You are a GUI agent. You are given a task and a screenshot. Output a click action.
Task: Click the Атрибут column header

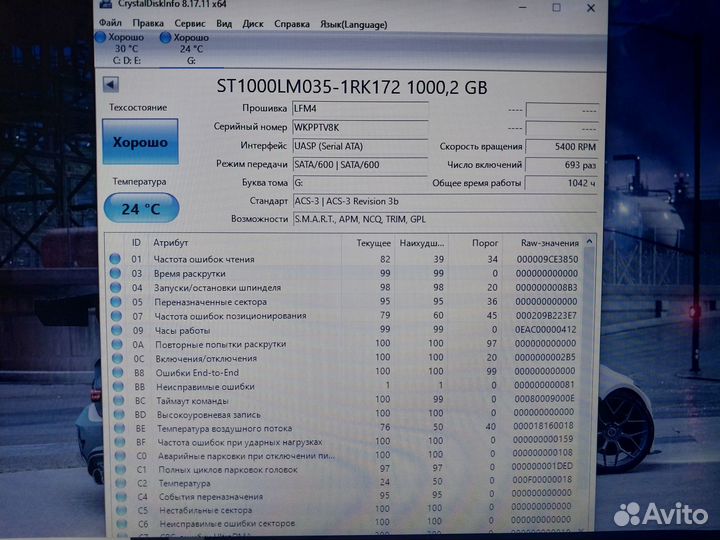coord(170,242)
